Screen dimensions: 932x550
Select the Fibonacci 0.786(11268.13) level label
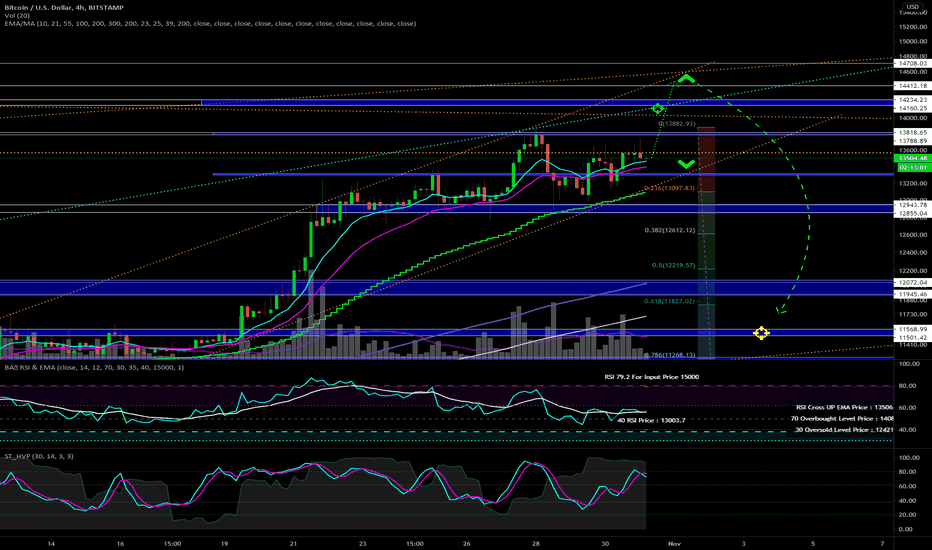coord(669,355)
